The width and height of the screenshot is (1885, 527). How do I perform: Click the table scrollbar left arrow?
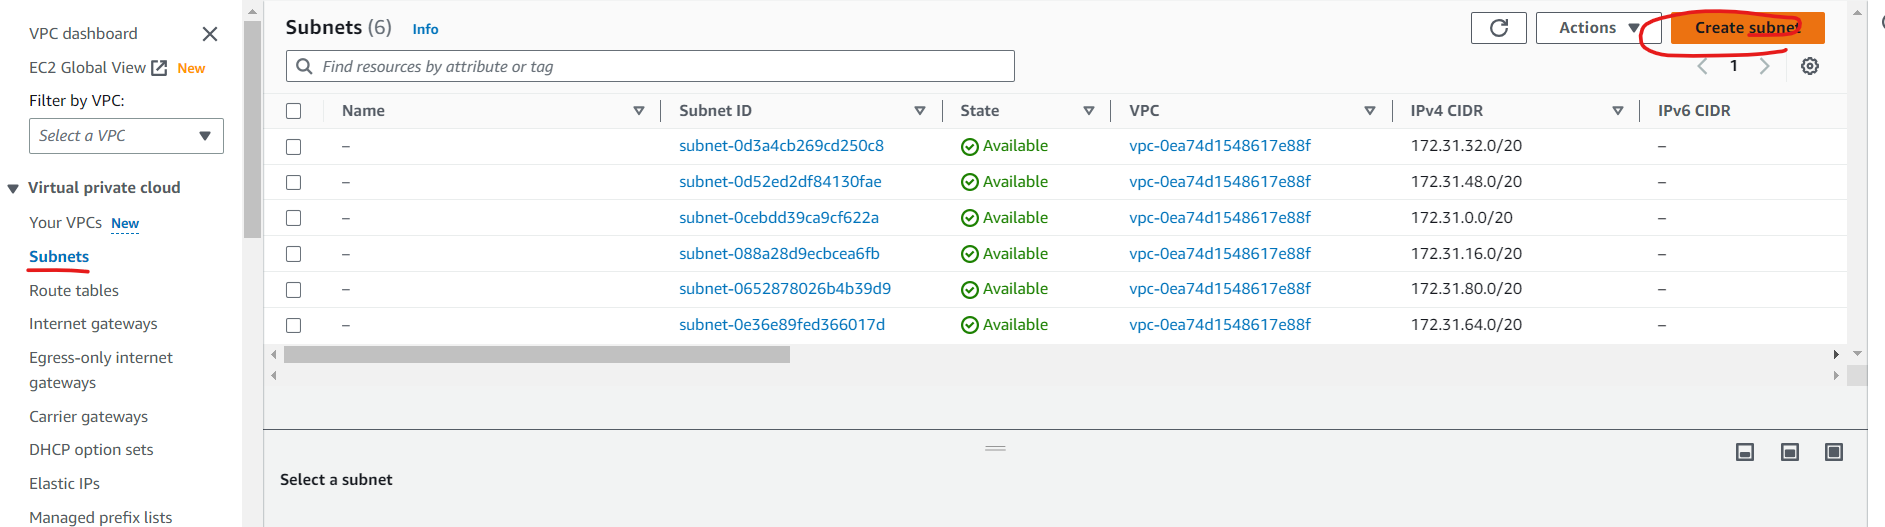[x=274, y=355]
